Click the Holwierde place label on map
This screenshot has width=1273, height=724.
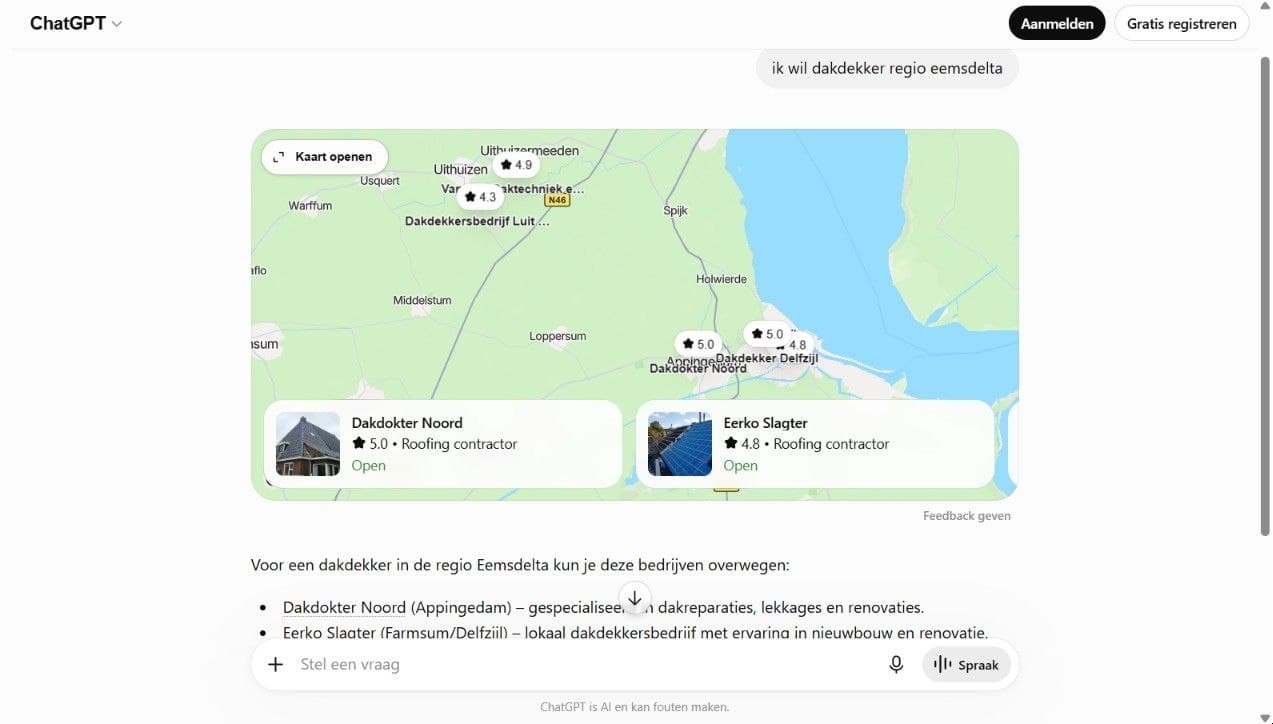[x=721, y=279]
